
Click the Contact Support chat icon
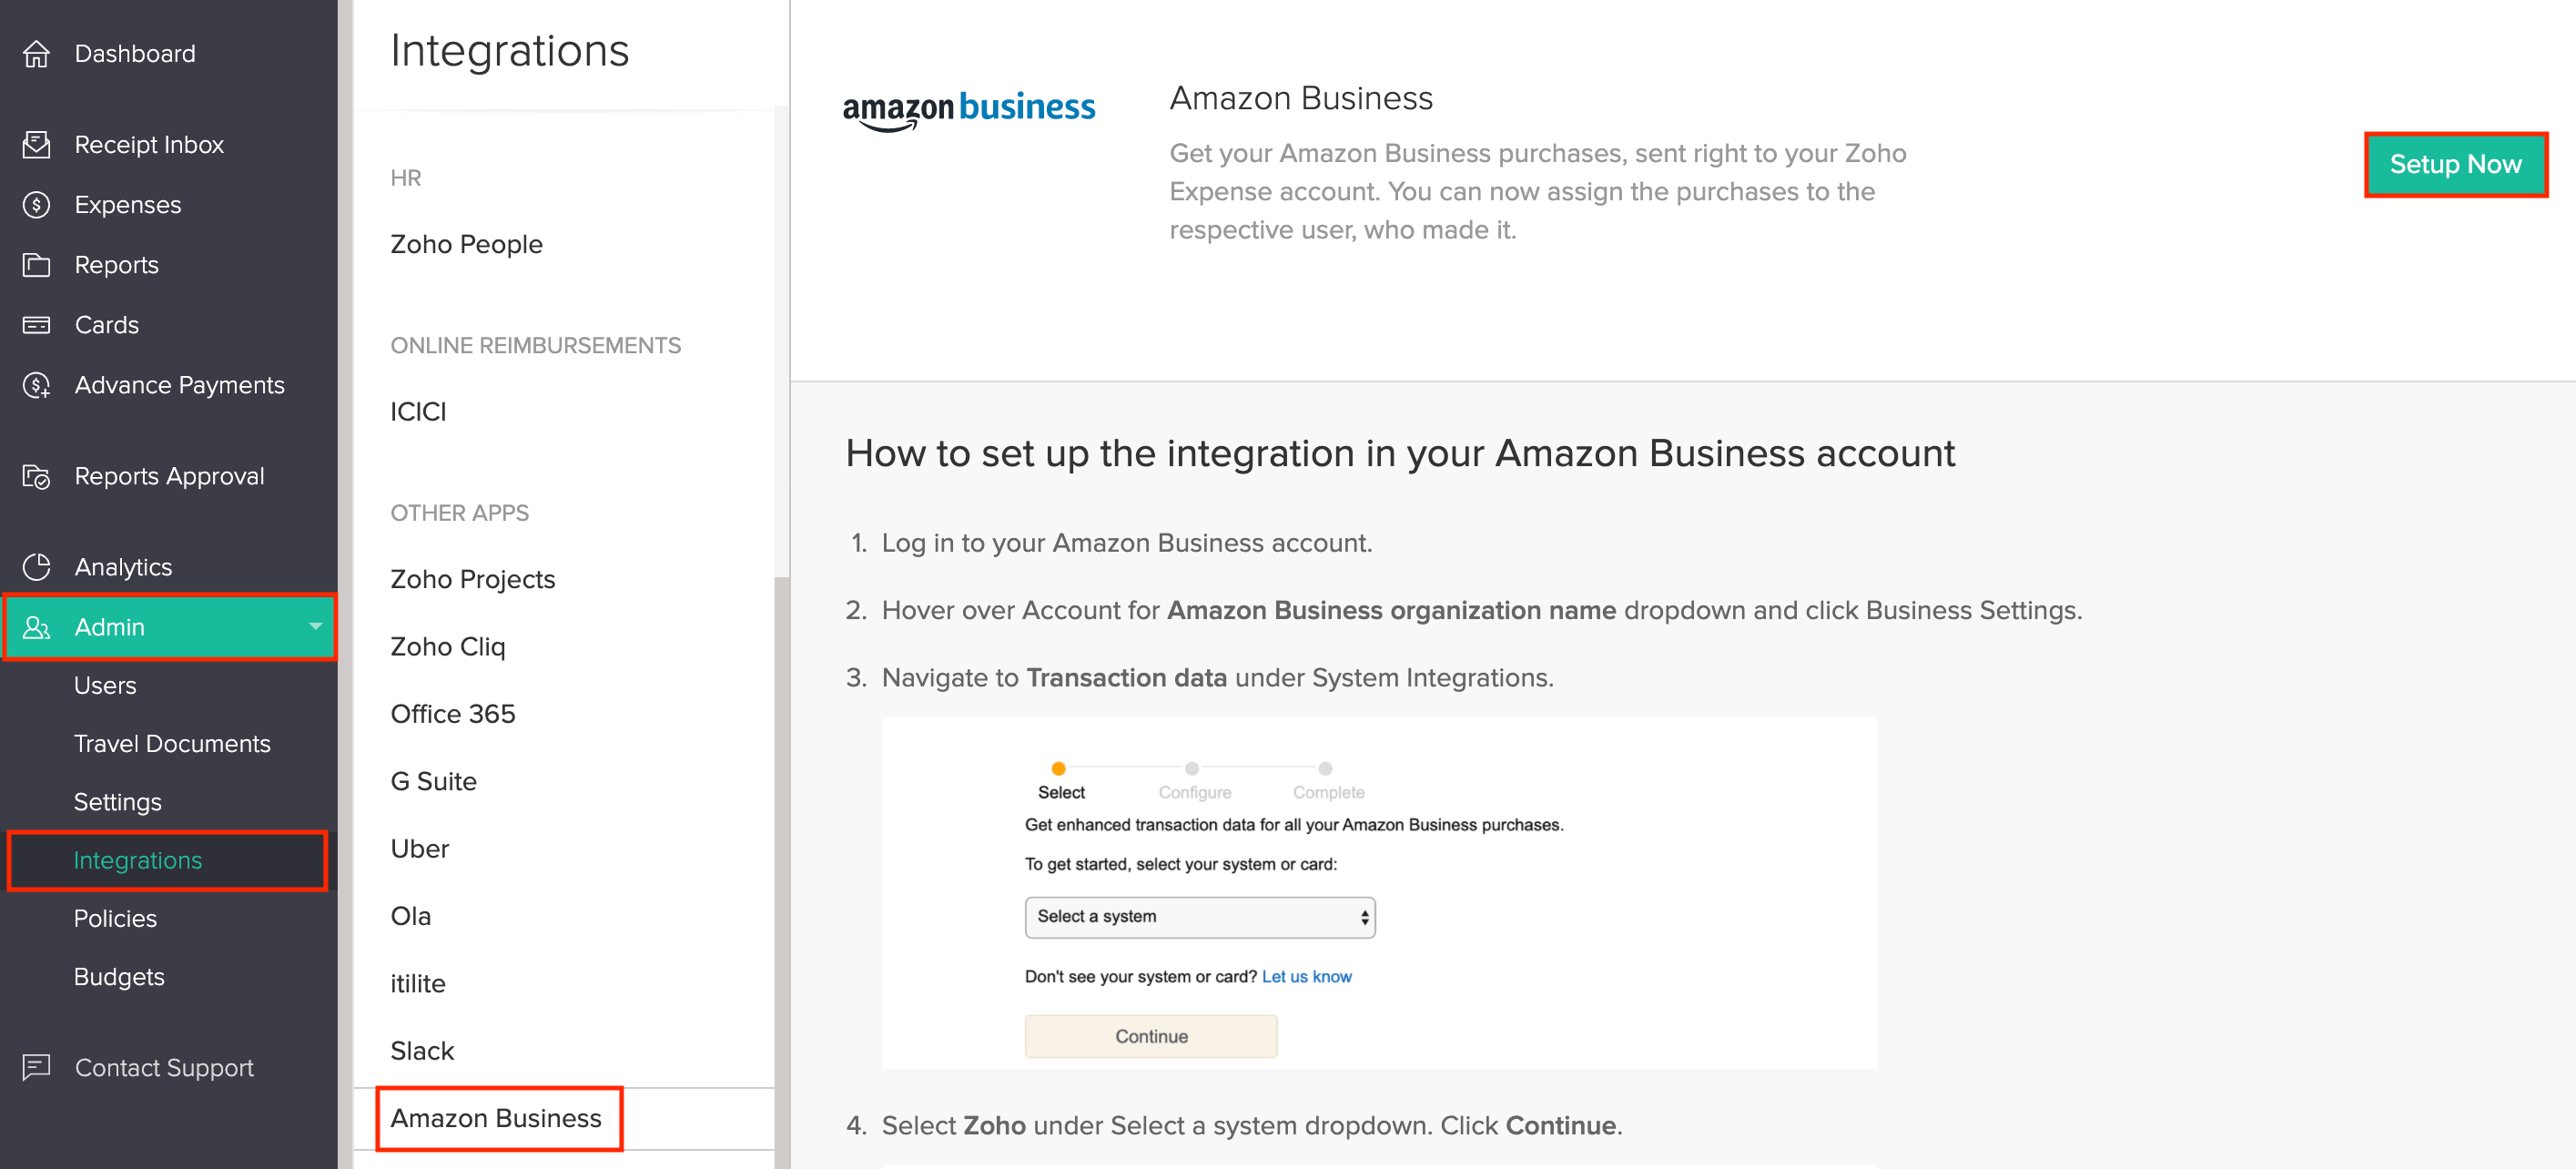[x=36, y=1067]
